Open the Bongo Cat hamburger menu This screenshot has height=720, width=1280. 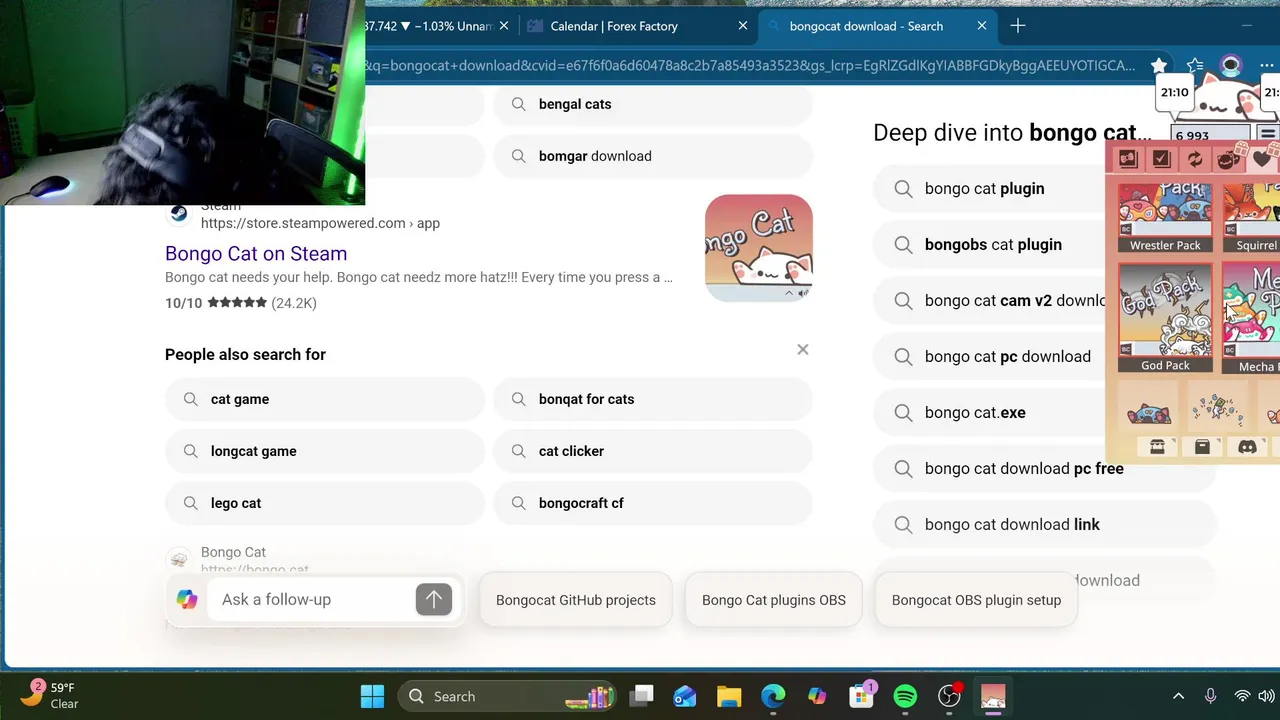pos(1267,135)
